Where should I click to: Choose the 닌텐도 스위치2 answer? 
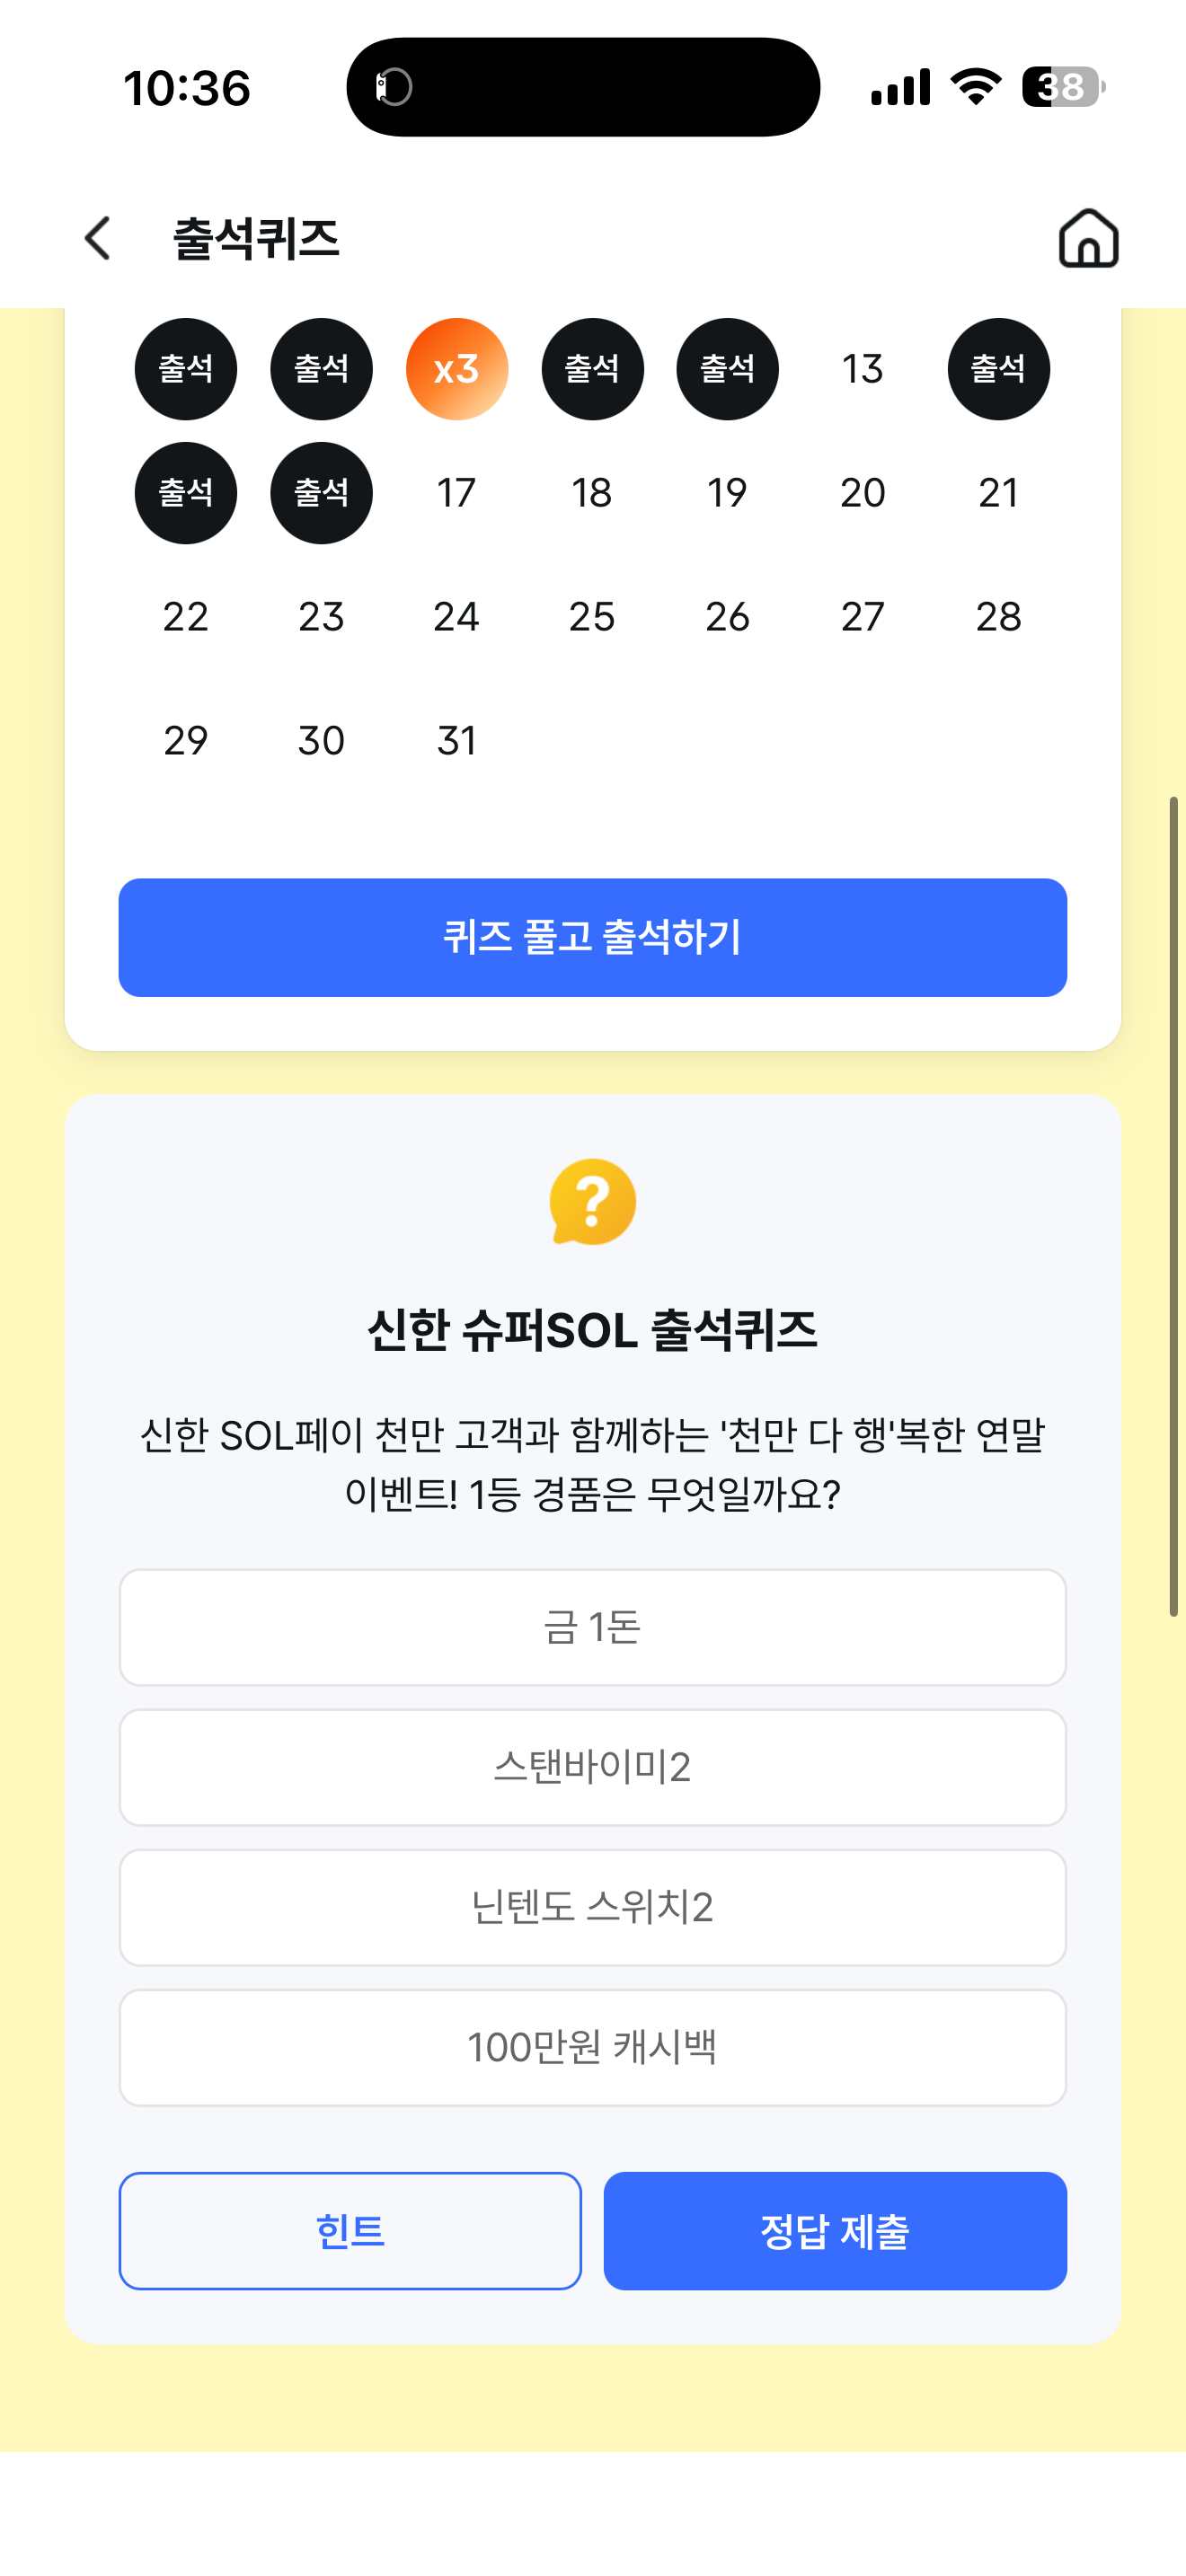[x=593, y=1907]
